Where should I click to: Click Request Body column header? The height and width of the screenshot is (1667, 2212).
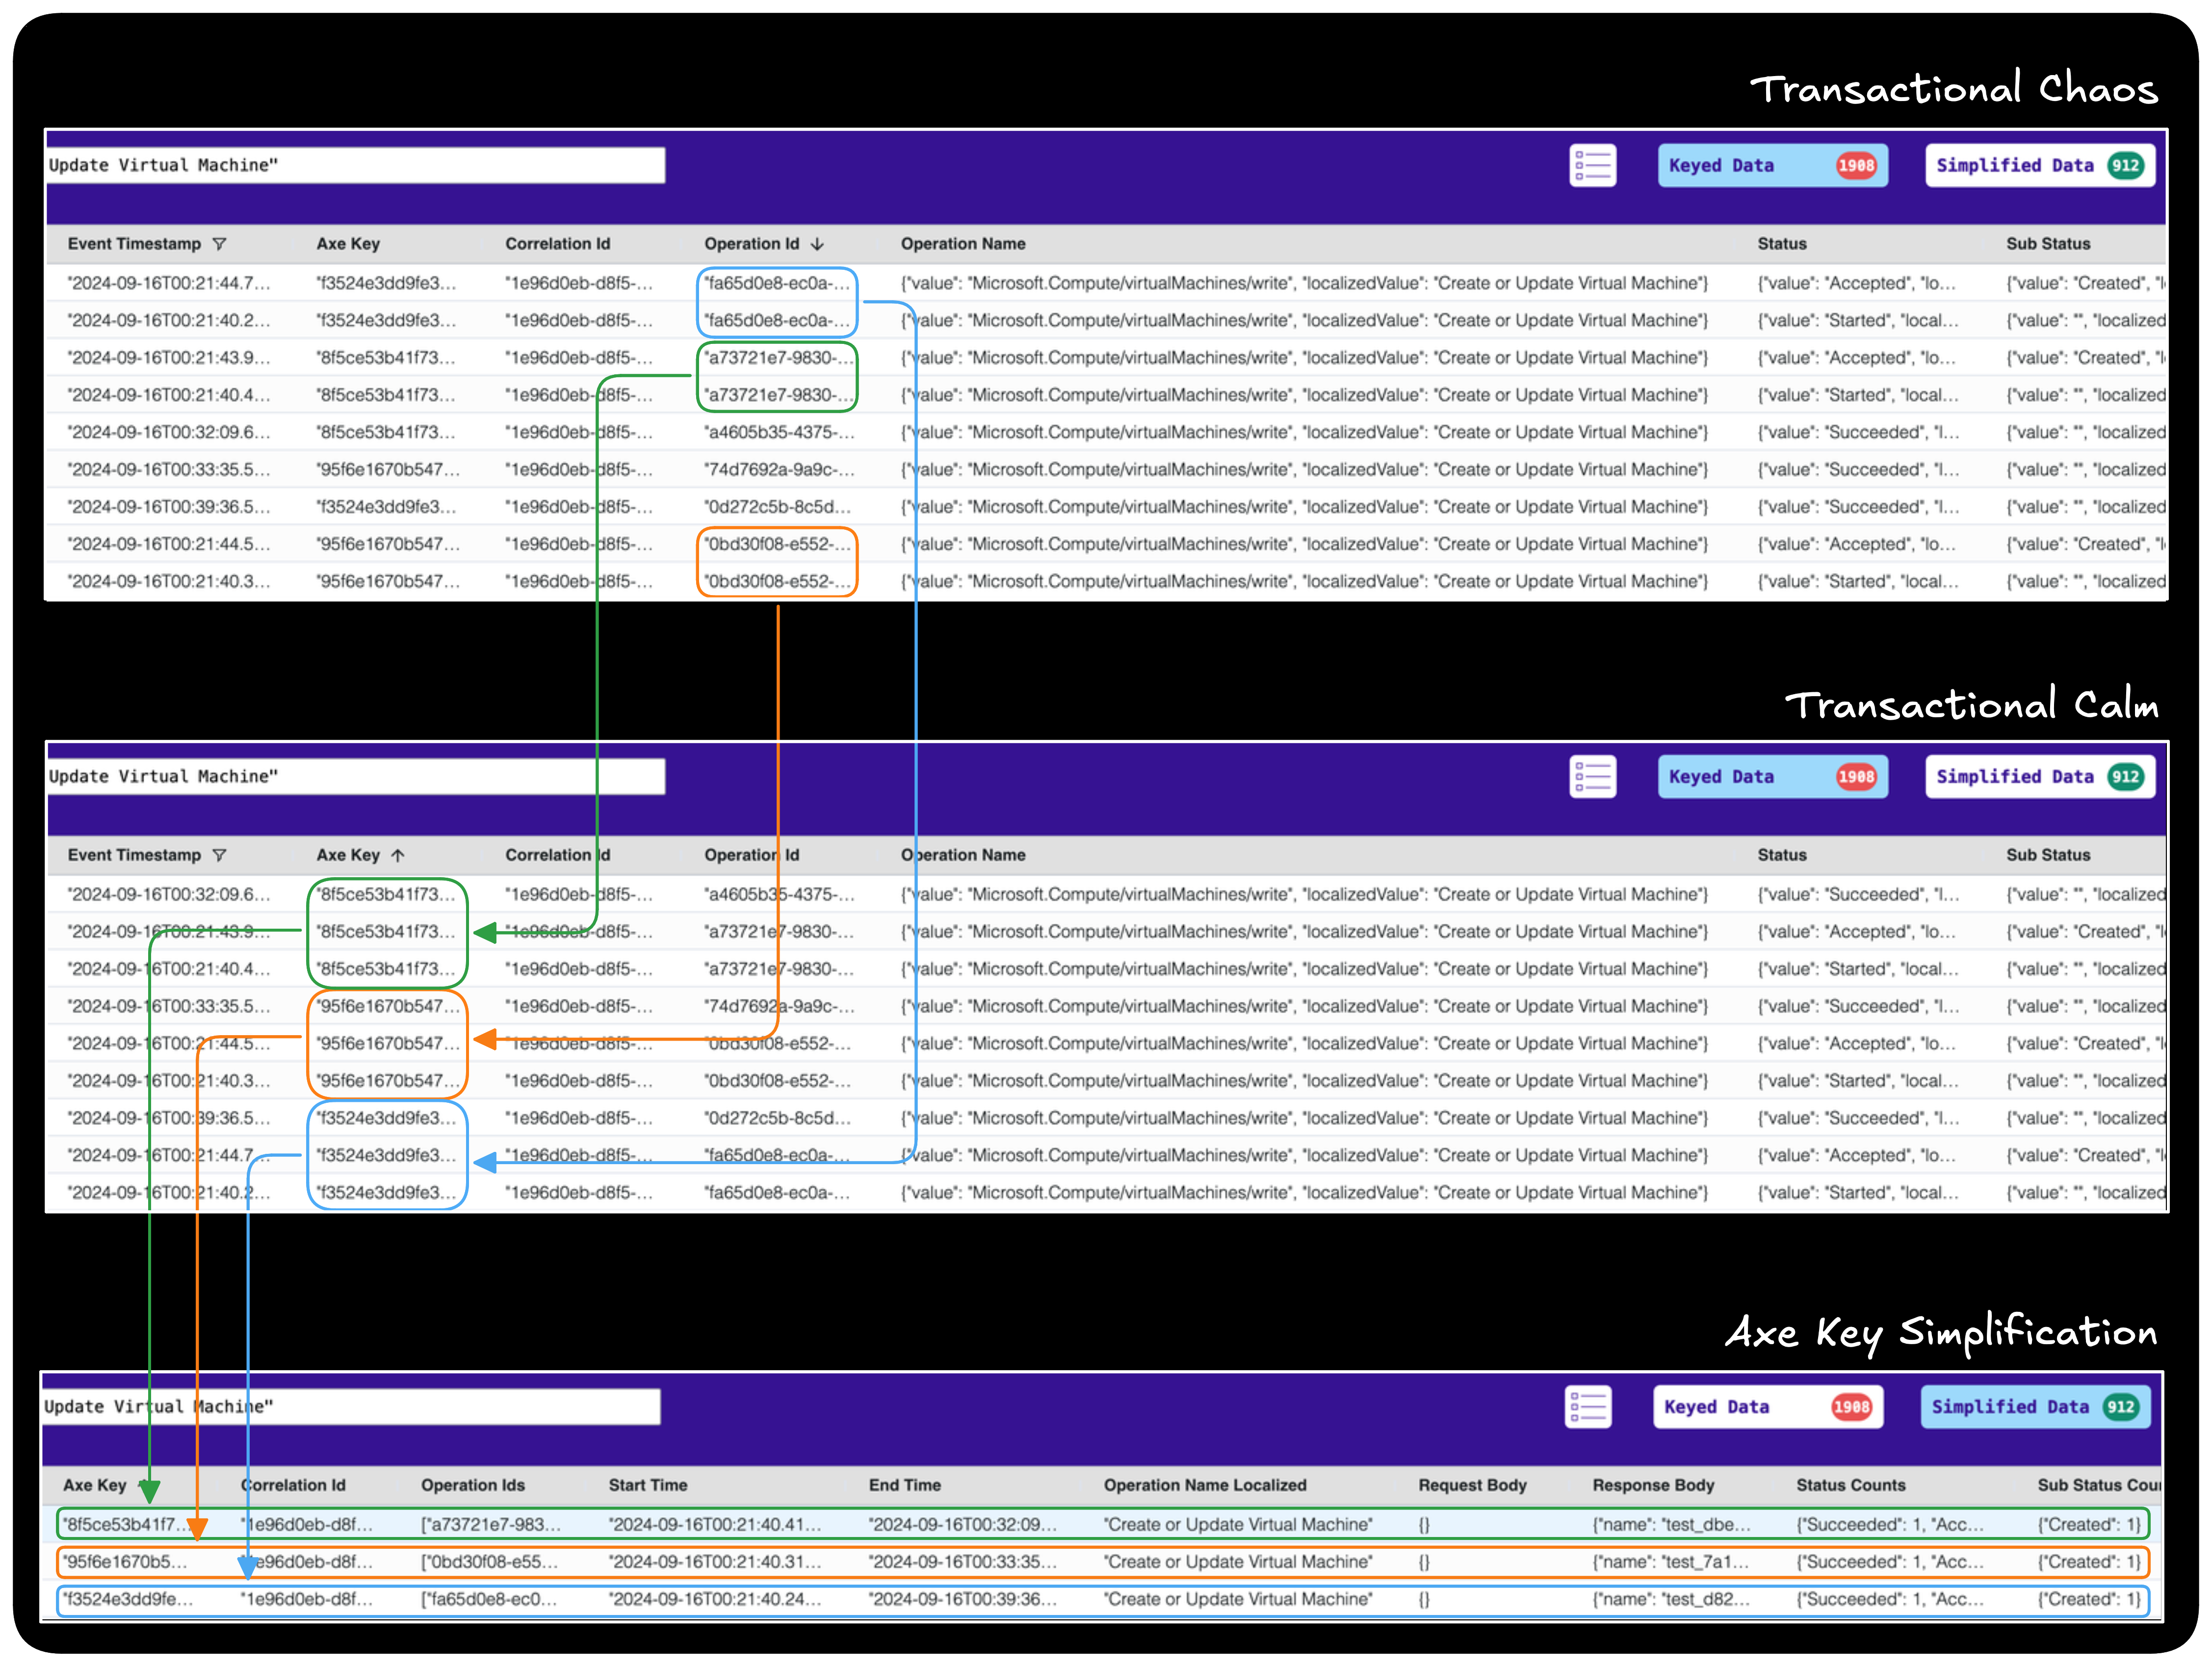click(x=1472, y=1485)
